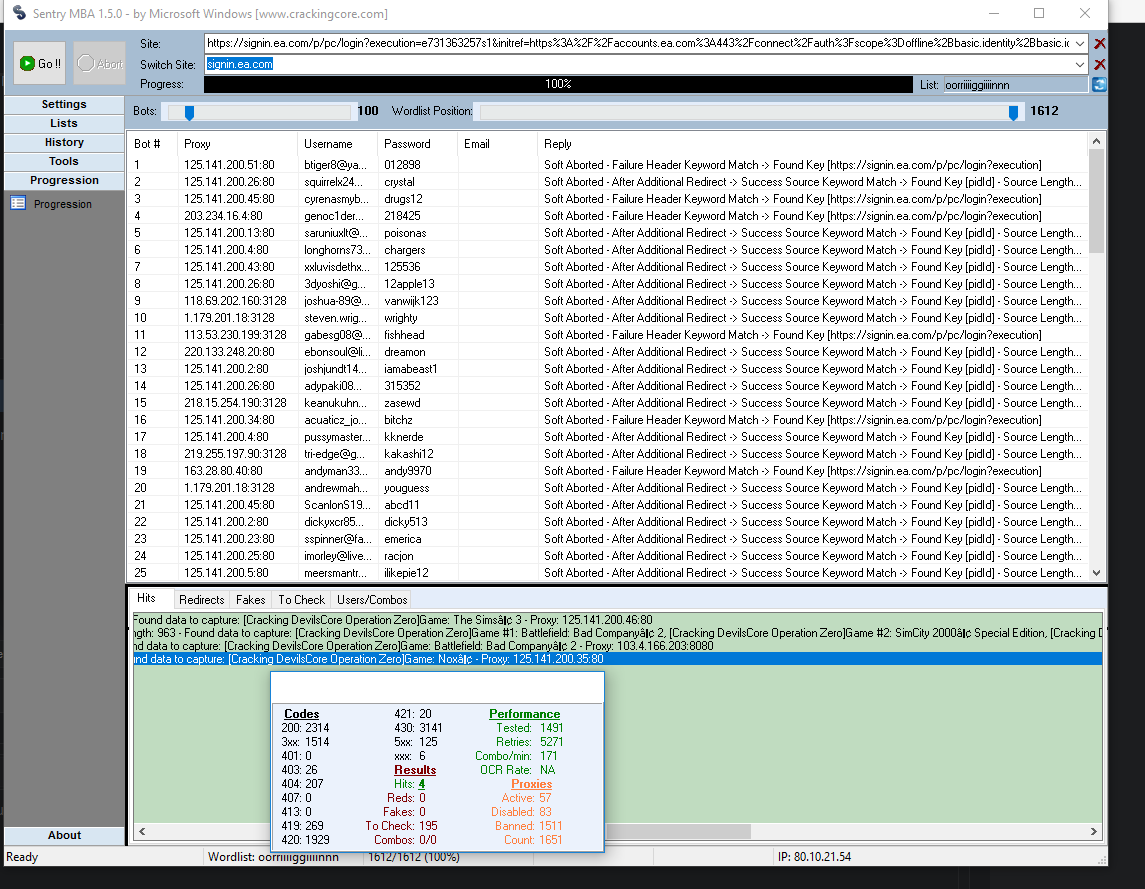1145x889 pixels.
Task: Open the About section at the sidebar bottom
Action: click(x=64, y=836)
